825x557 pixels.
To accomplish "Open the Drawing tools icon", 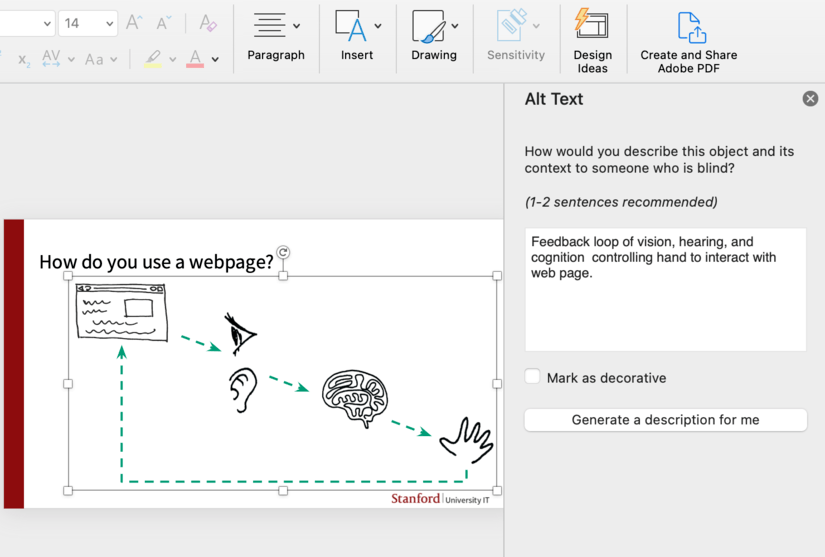I will [429, 26].
